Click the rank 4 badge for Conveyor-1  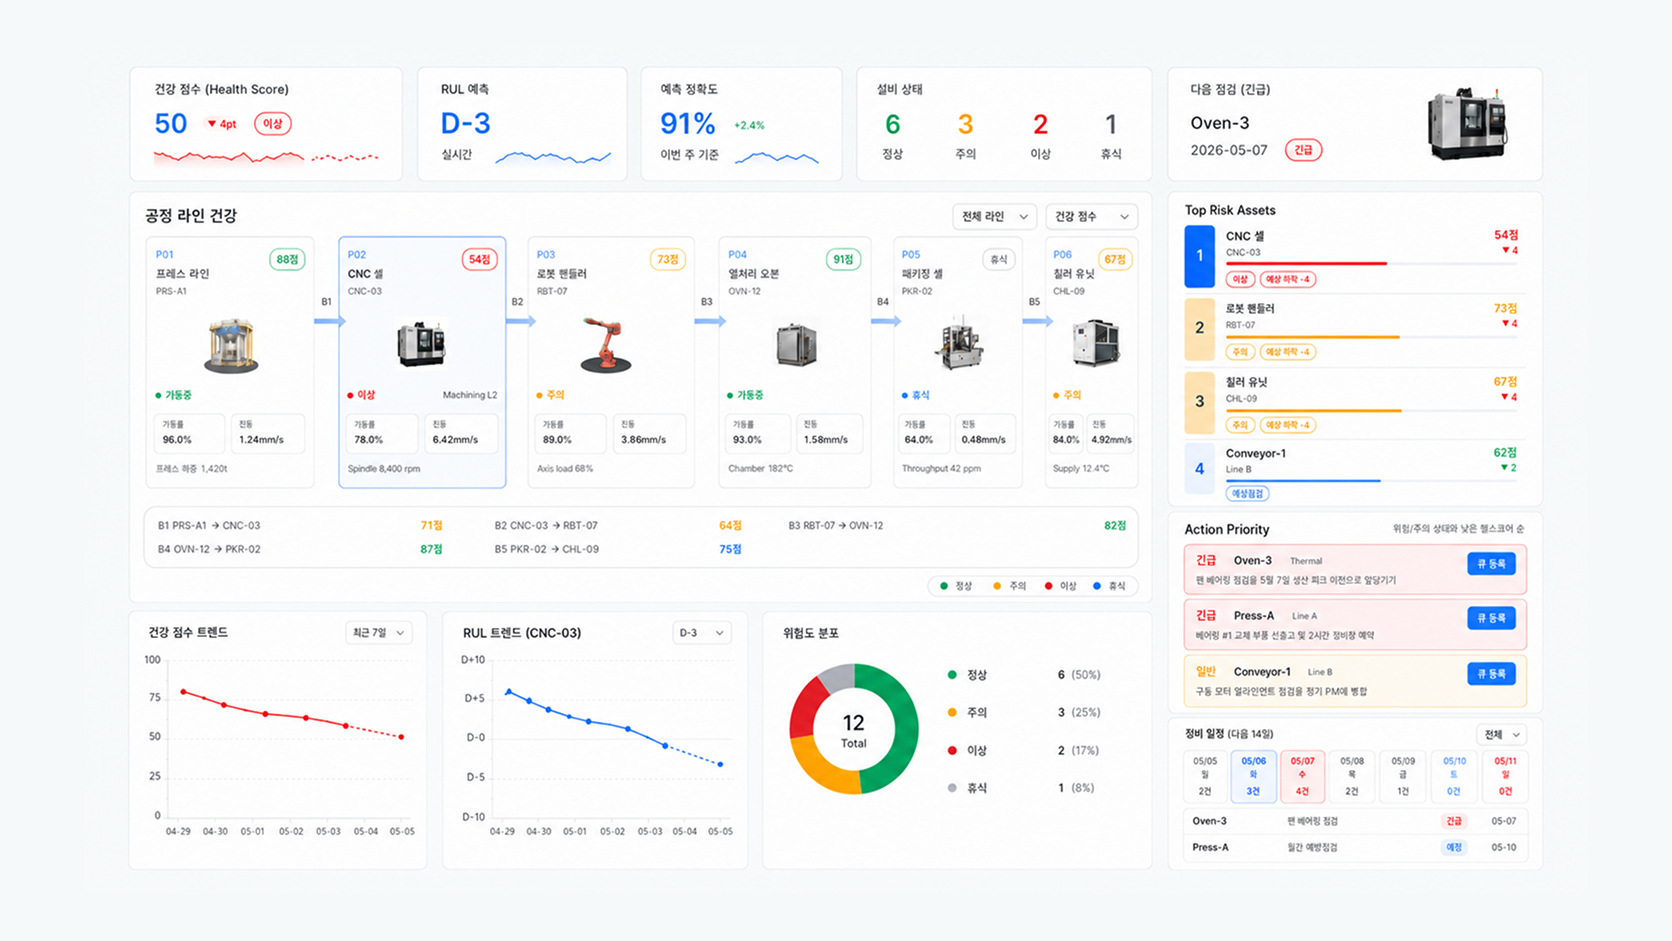pos(1199,469)
